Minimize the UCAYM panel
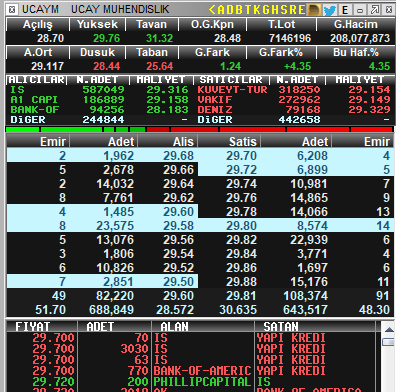 click(360, 10)
